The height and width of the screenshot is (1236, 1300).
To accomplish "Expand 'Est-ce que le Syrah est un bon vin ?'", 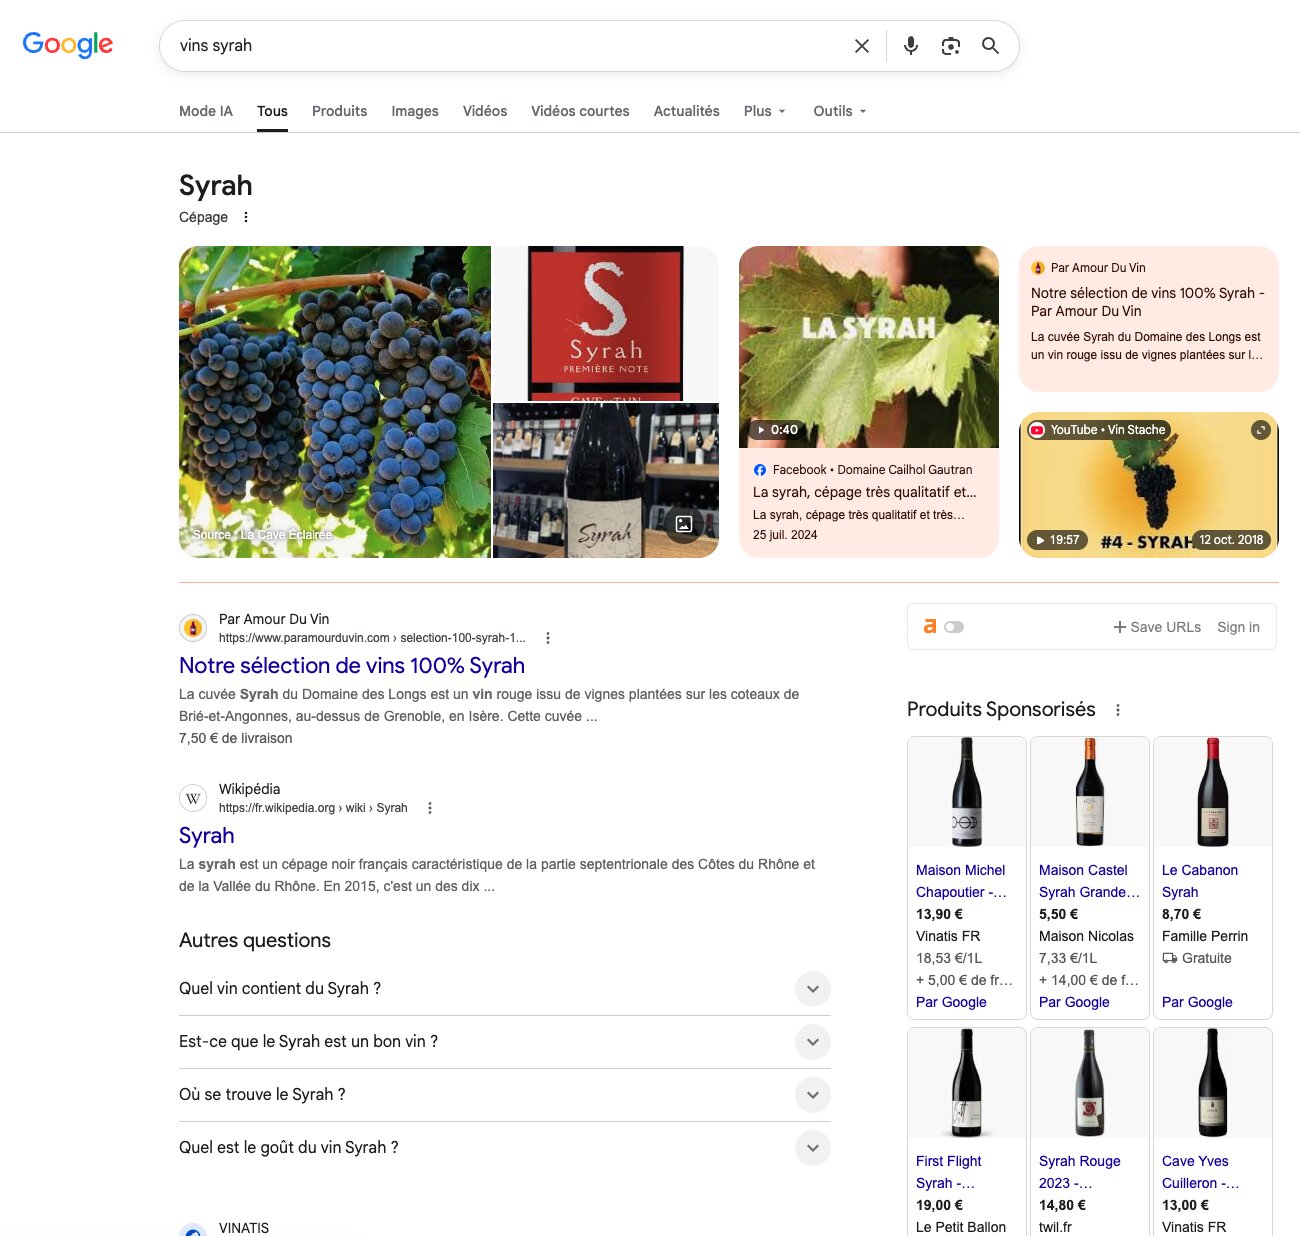I will click(505, 1042).
